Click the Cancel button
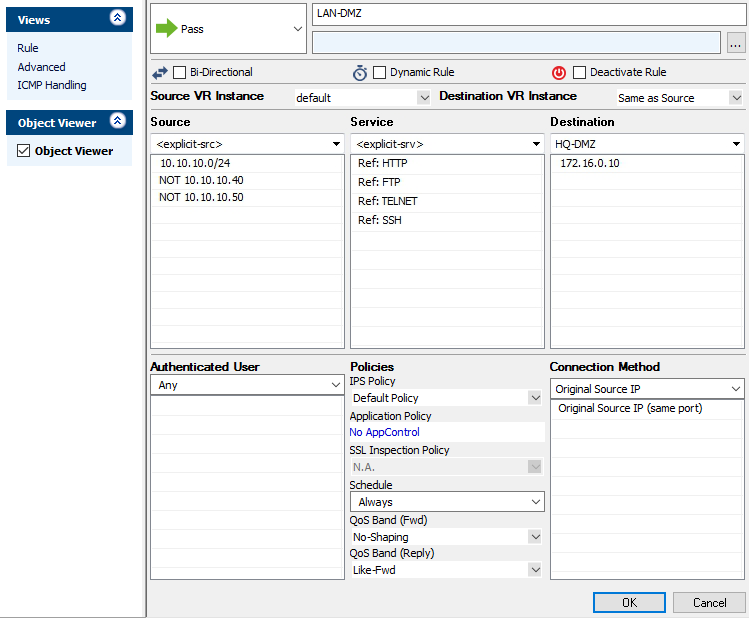 (x=709, y=603)
